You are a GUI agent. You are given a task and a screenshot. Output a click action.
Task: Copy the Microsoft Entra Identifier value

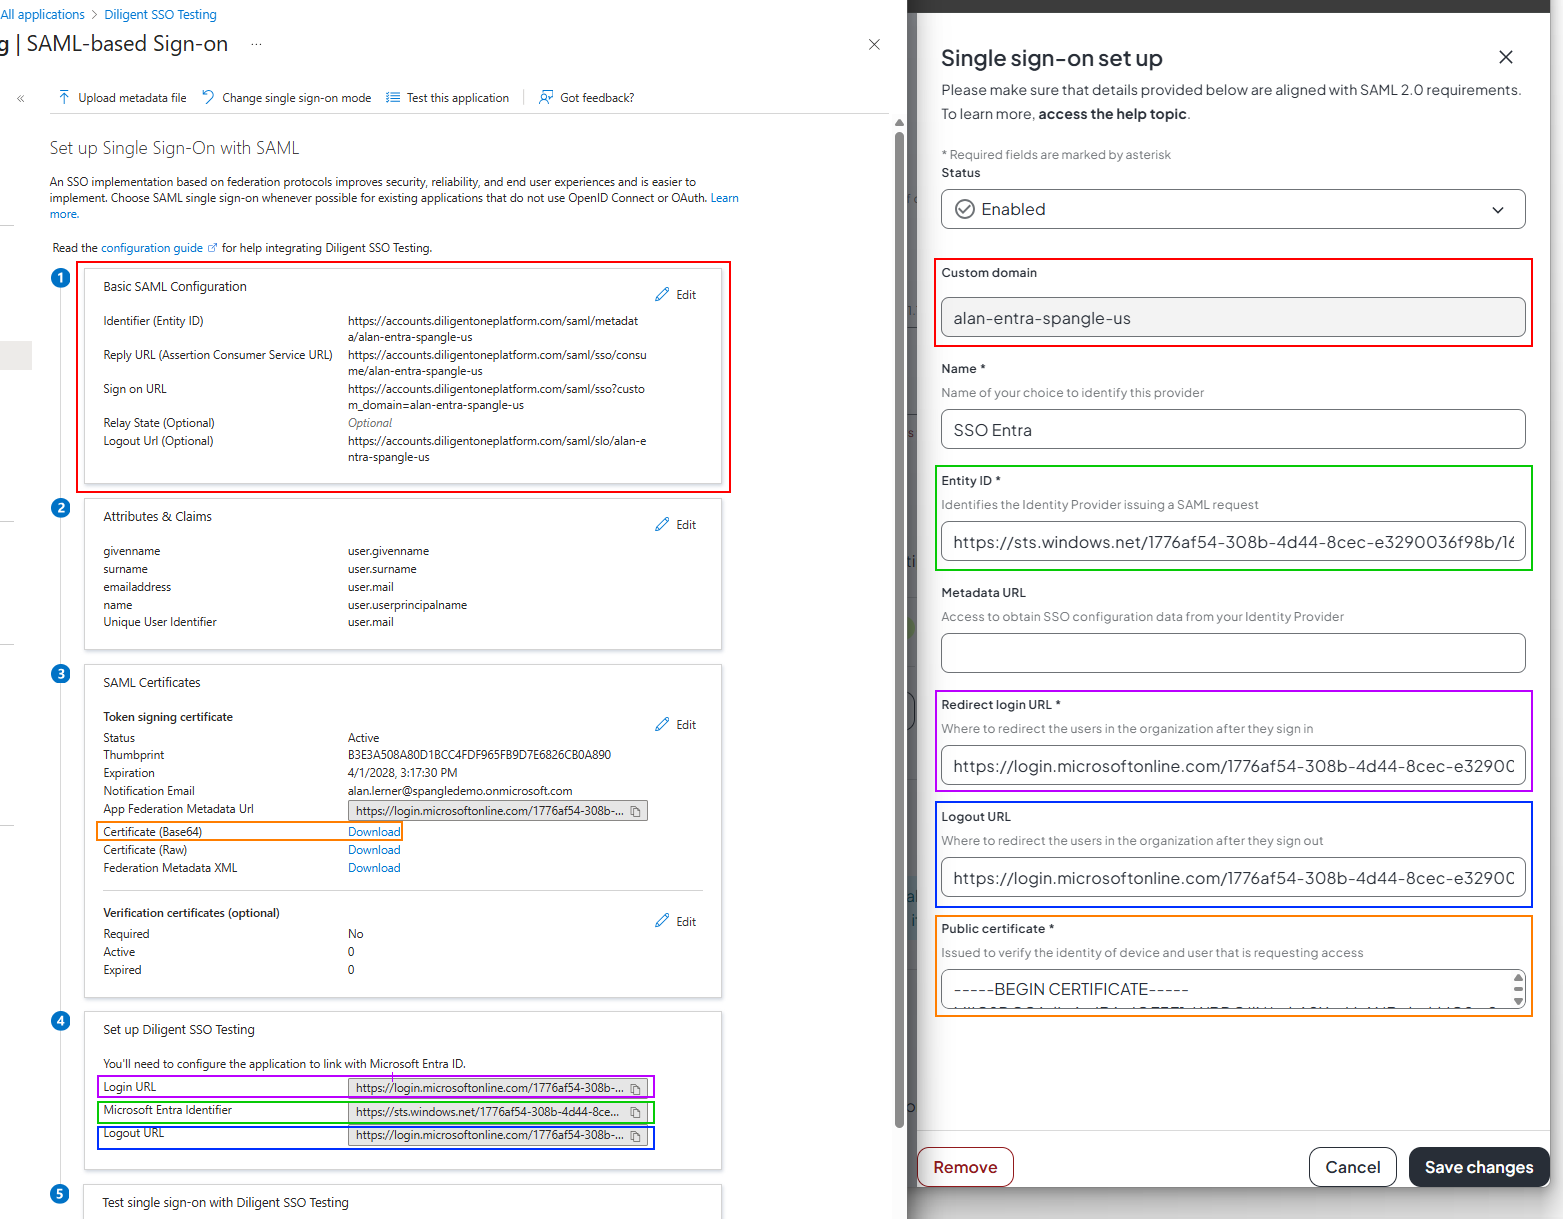(x=635, y=1112)
